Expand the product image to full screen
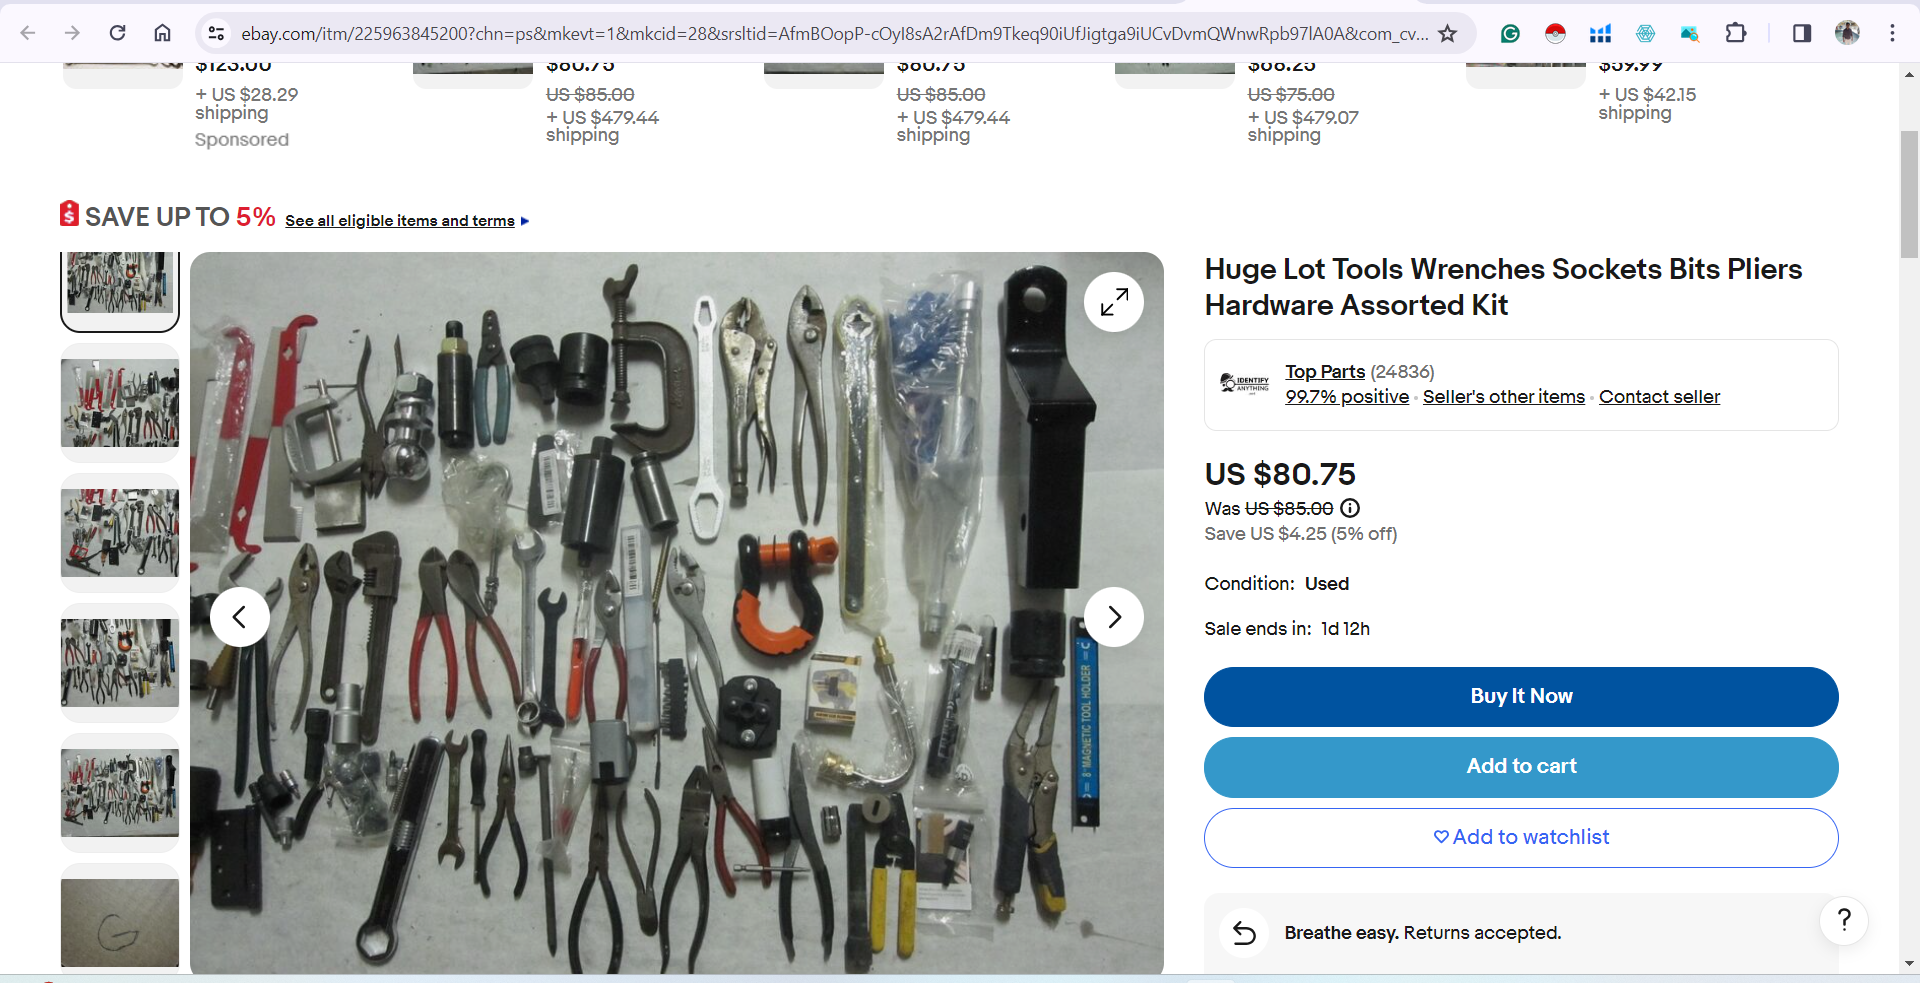1920x983 pixels. [1113, 302]
